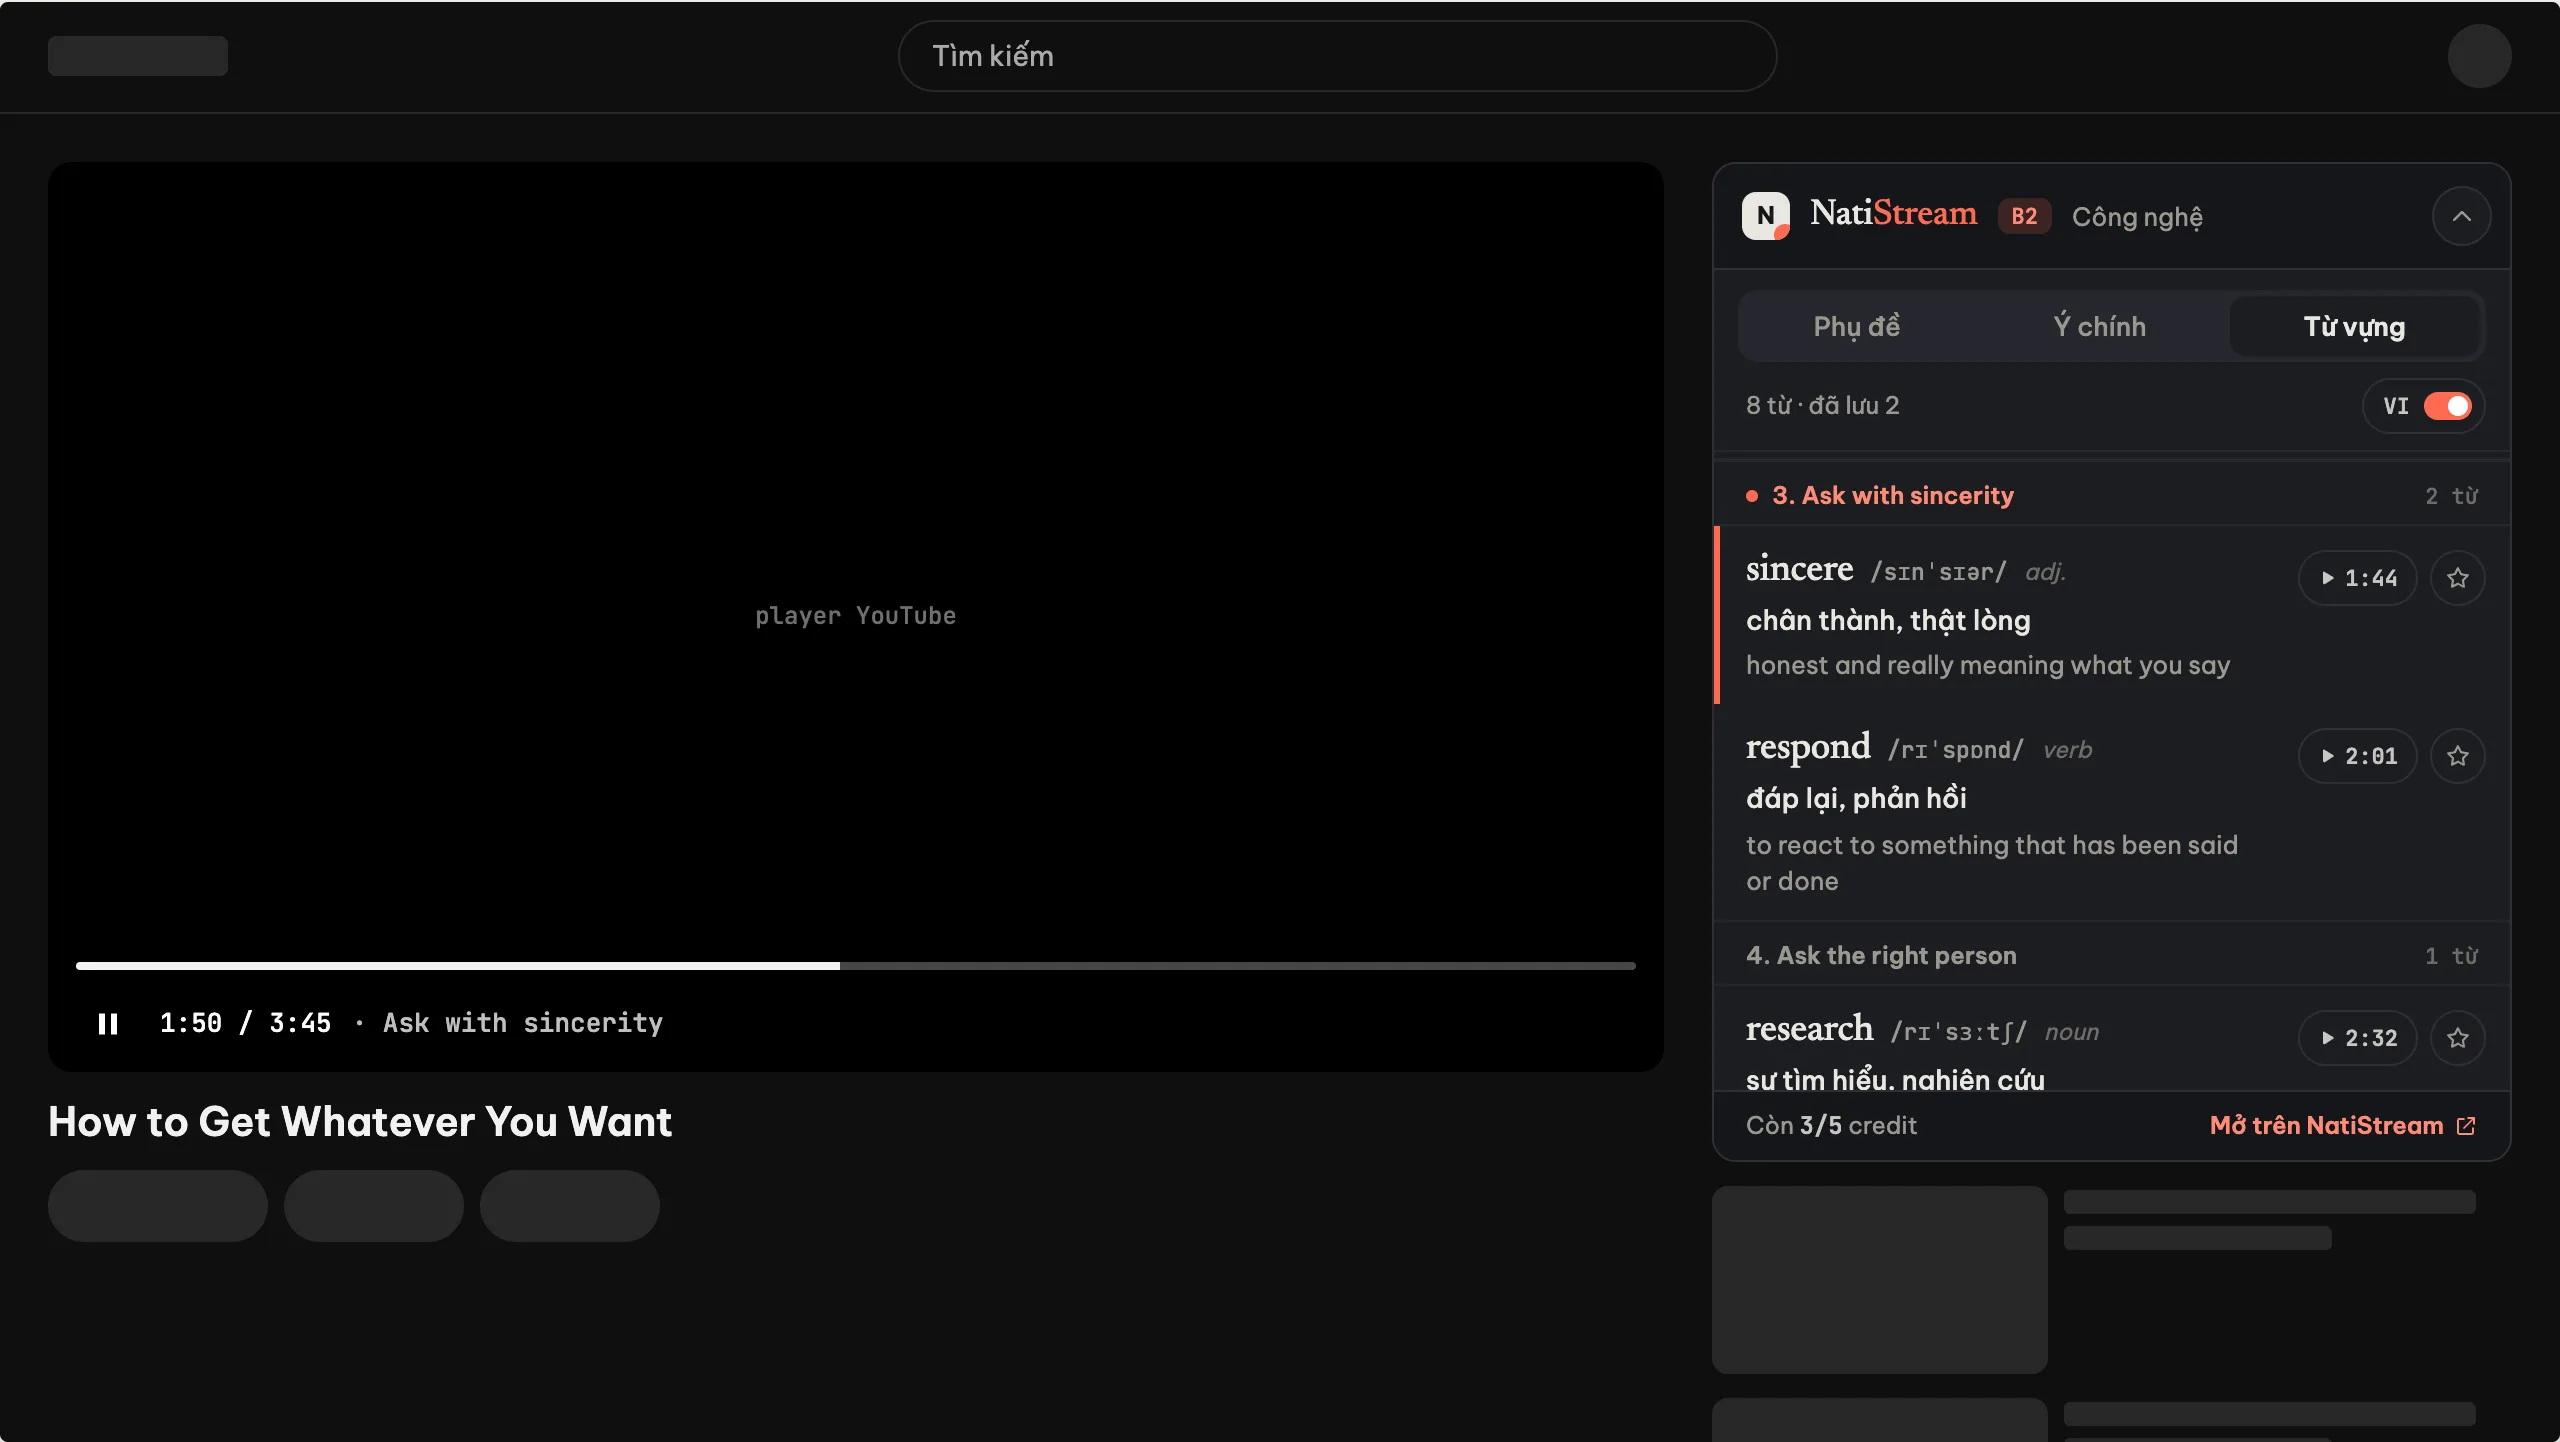The height and width of the screenshot is (1442, 2560).
Task: Switch to the Ý chính tab
Action: pyautogui.click(x=2100, y=326)
